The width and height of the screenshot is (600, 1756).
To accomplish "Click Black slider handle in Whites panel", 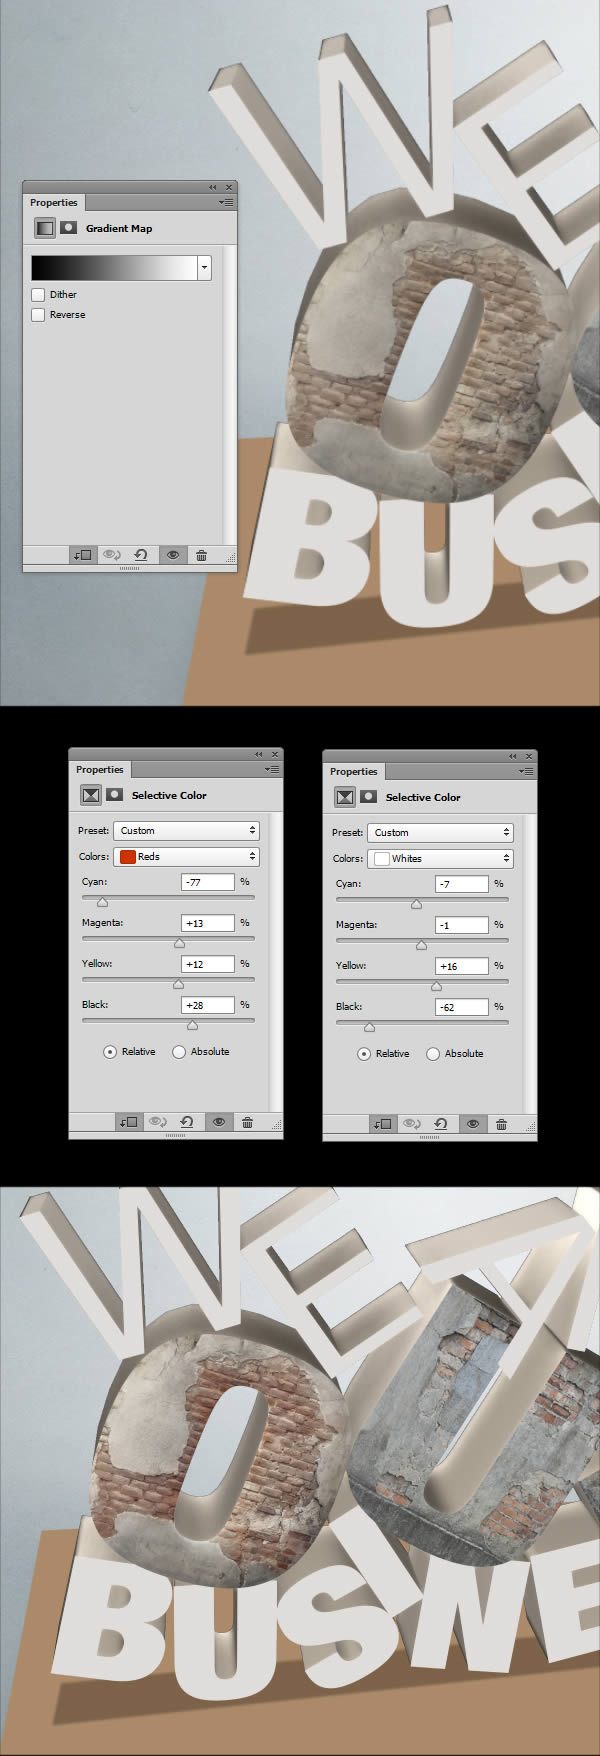I will pyautogui.click(x=369, y=1027).
